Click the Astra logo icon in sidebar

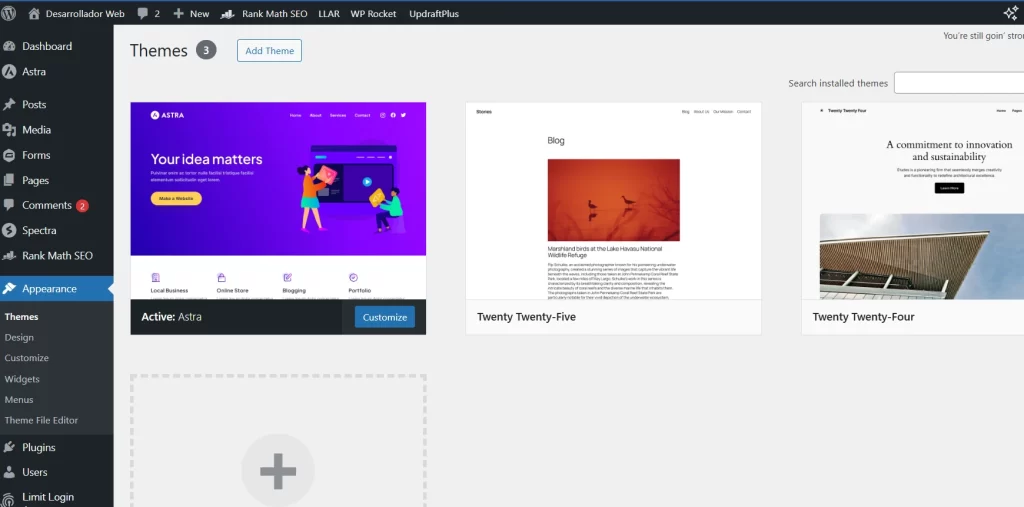[x=9, y=72]
